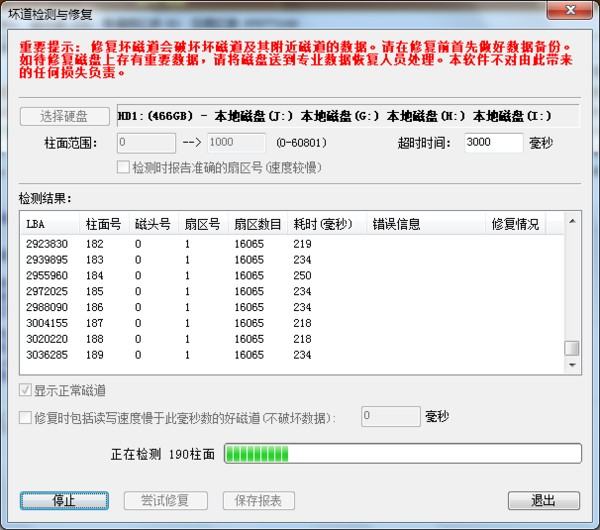Click the 修复情况 column header
This screenshot has height=530, width=600.
click(x=515, y=224)
